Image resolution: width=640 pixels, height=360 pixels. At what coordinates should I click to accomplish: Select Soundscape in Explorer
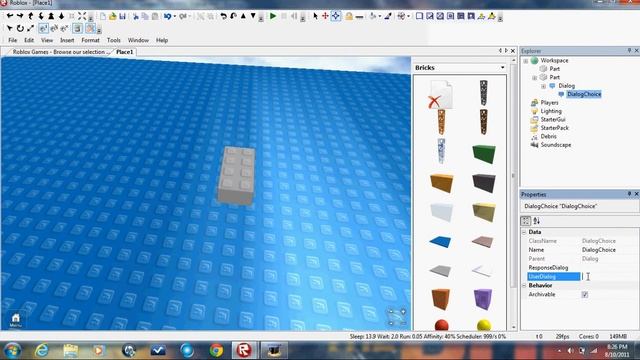tap(556, 145)
